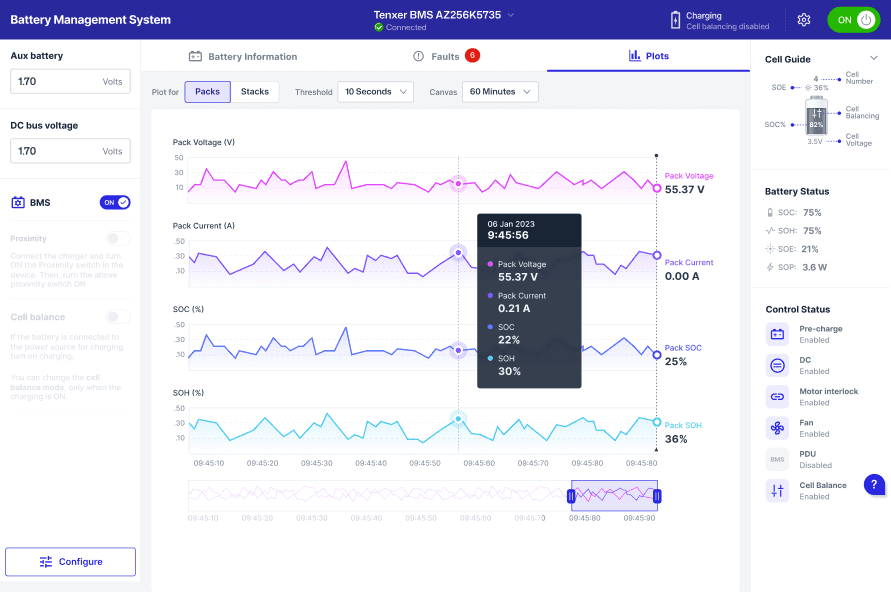This screenshot has width=891, height=592.
Task: Switch to Battery Information tab
Action: point(243,56)
